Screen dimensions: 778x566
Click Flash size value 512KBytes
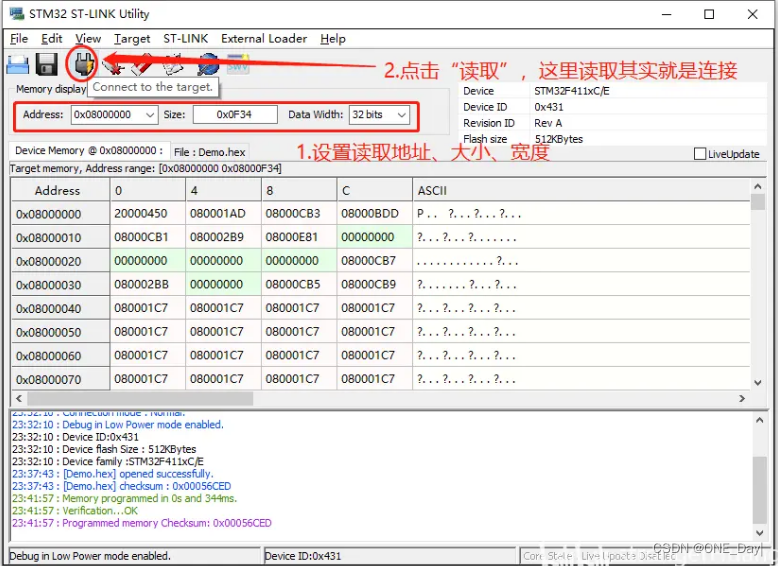coord(559,139)
